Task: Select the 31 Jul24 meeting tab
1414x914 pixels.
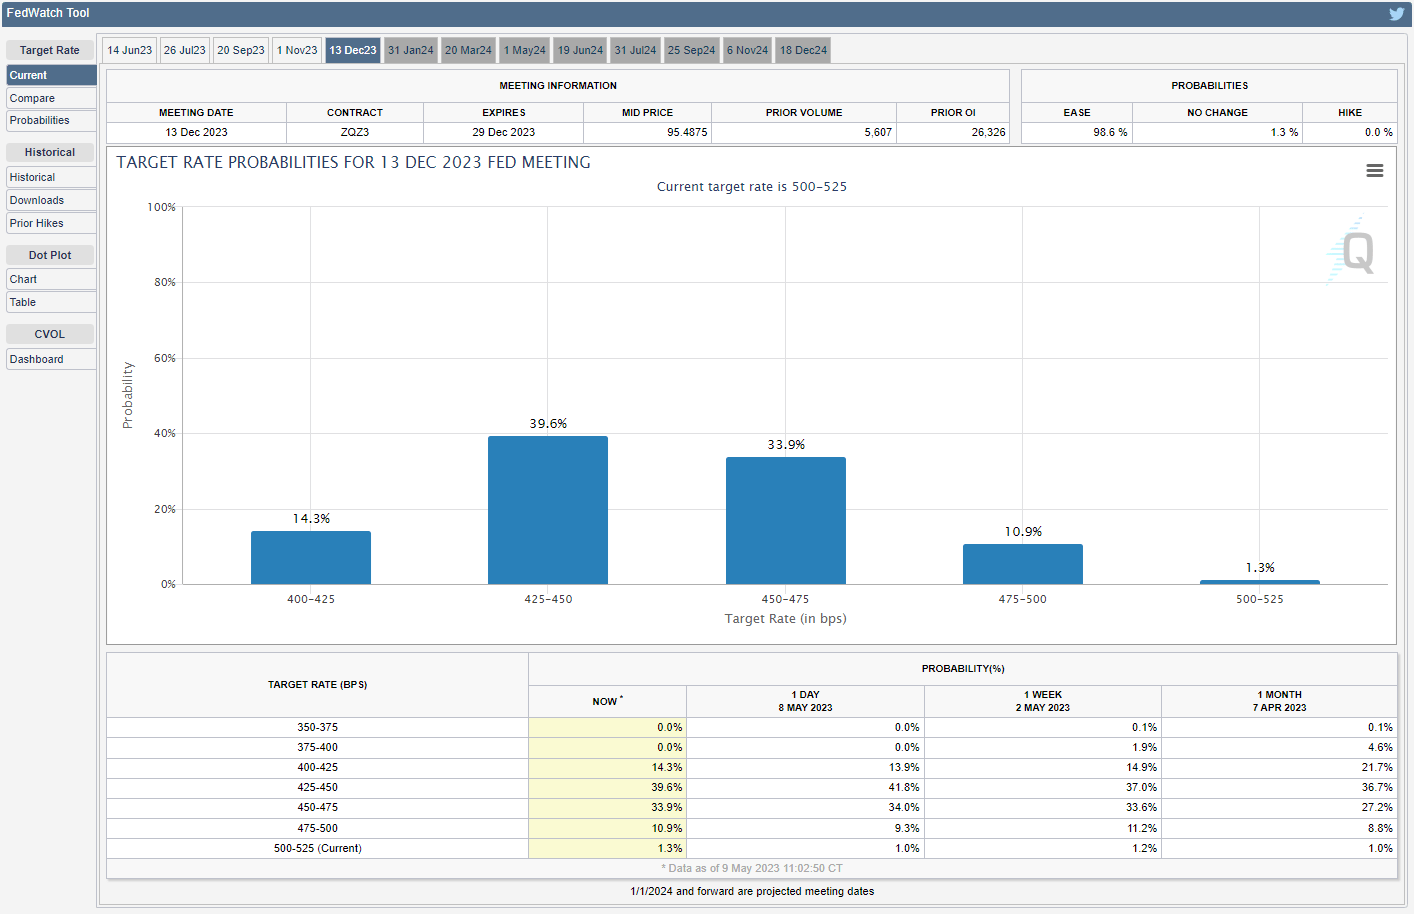Action: coord(636,50)
